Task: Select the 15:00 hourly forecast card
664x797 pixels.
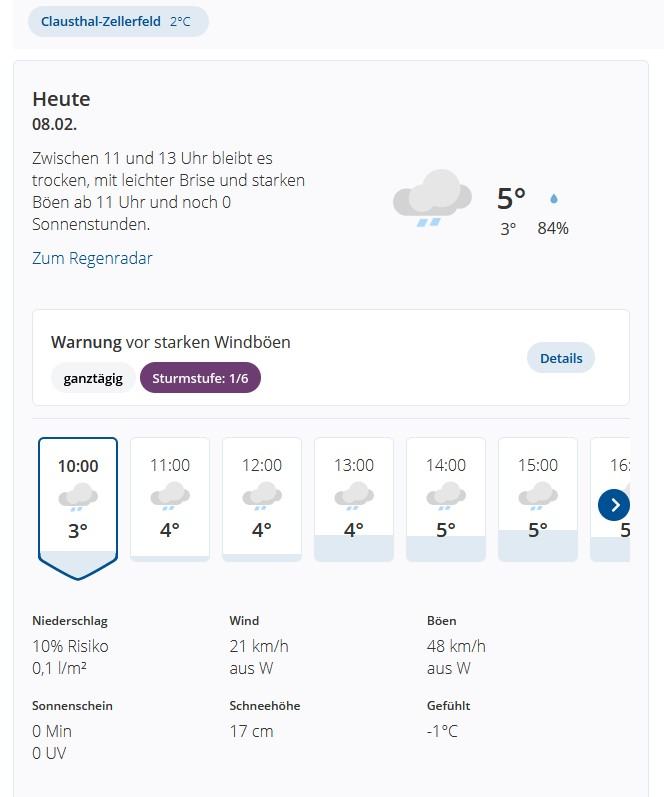Action: [538, 499]
